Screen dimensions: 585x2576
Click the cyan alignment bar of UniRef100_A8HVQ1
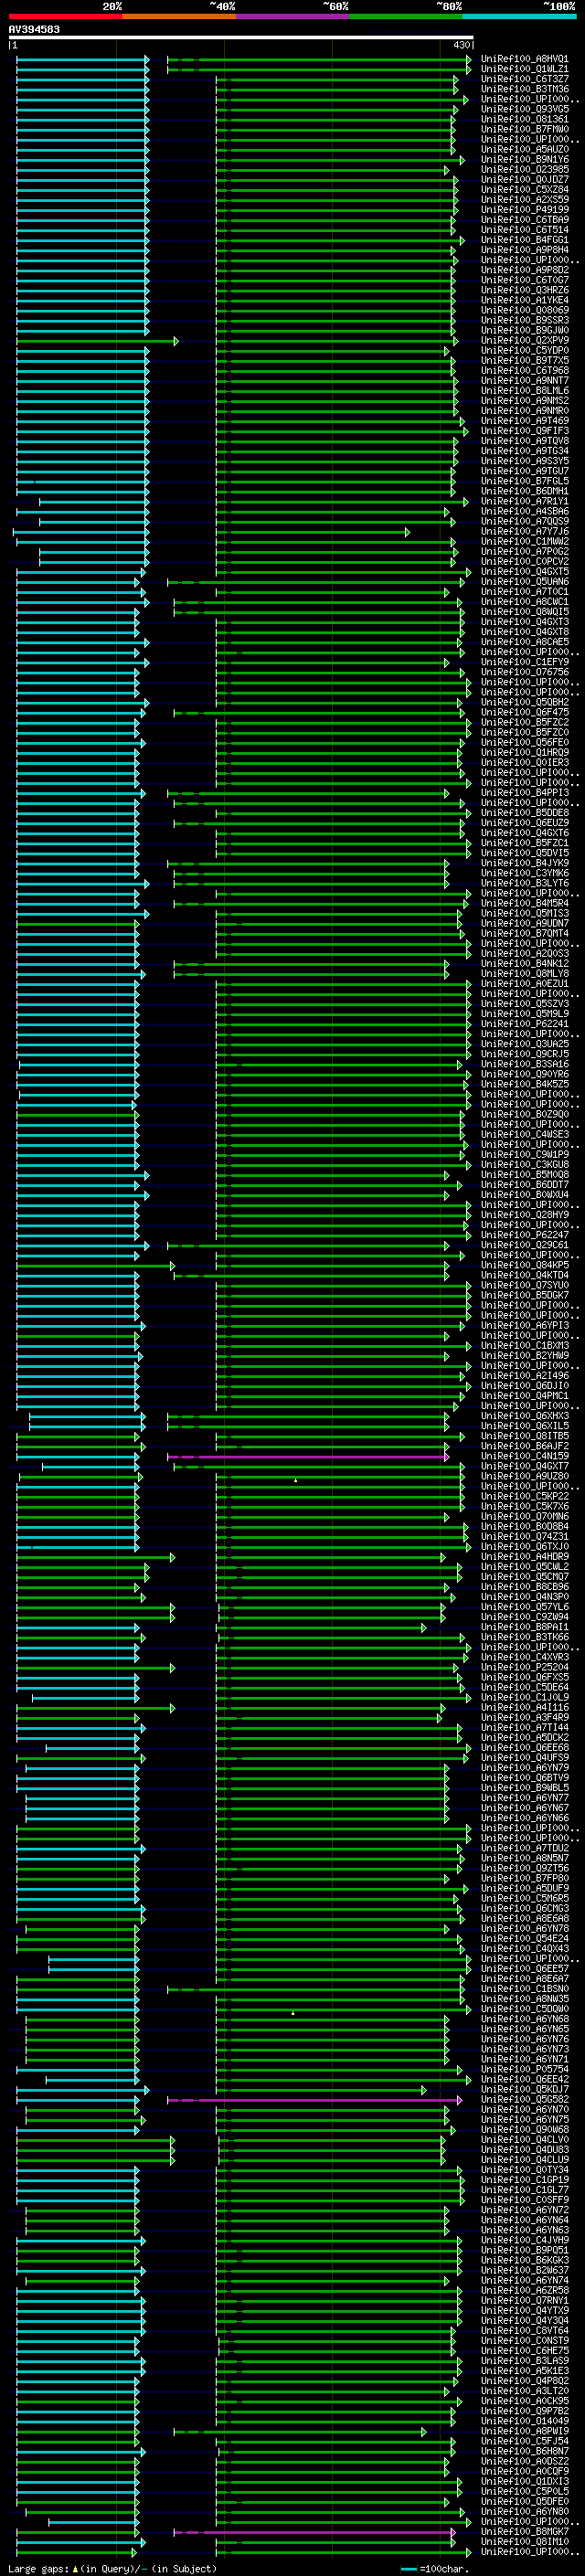pos(82,59)
